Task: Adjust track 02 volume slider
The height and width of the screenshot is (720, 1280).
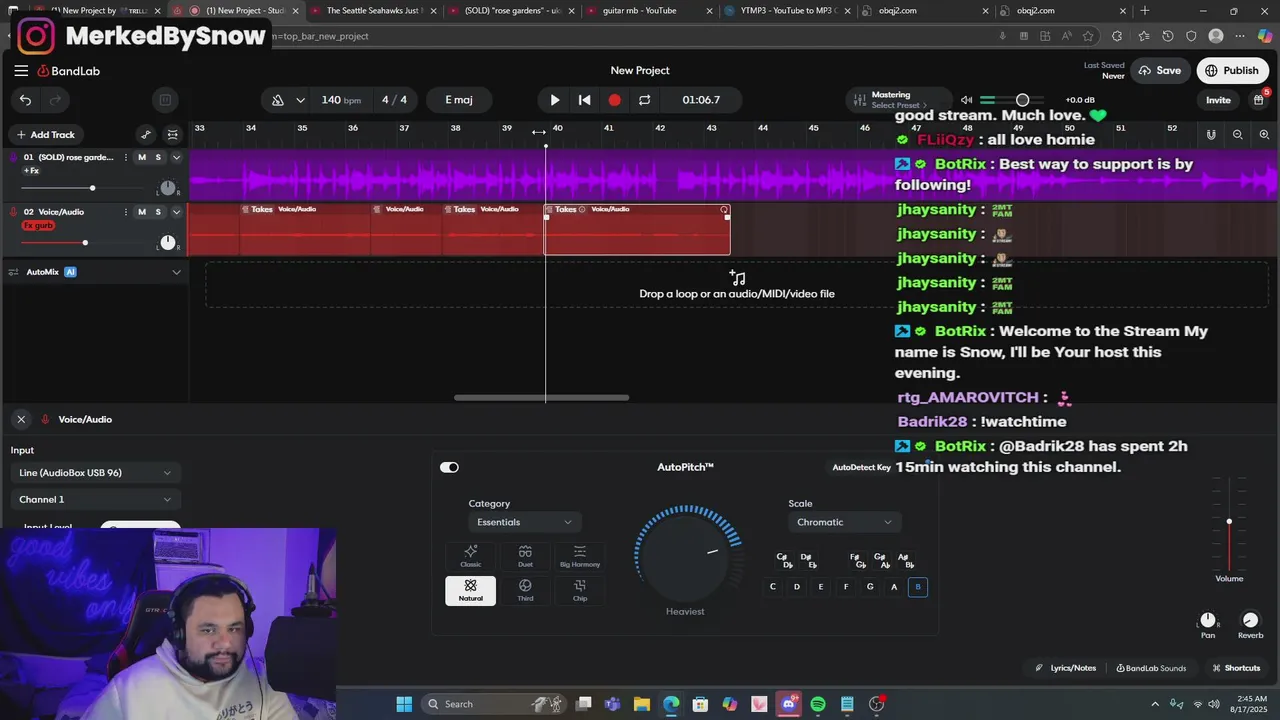Action: point(85,243)
